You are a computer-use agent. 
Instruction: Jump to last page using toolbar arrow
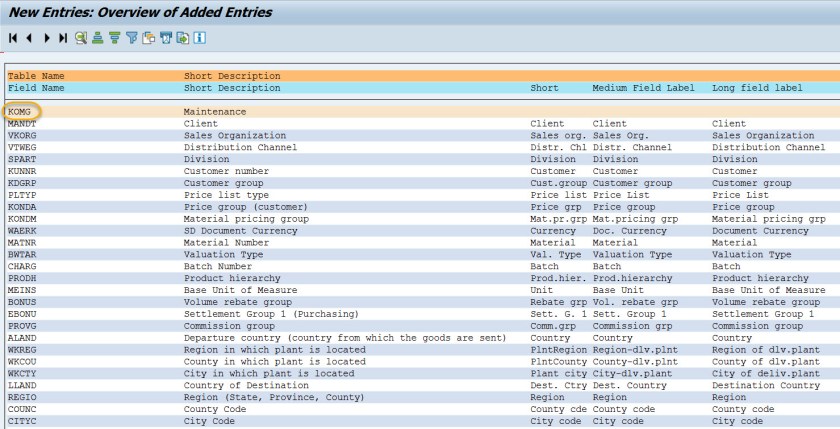click(x=63, y=38)
